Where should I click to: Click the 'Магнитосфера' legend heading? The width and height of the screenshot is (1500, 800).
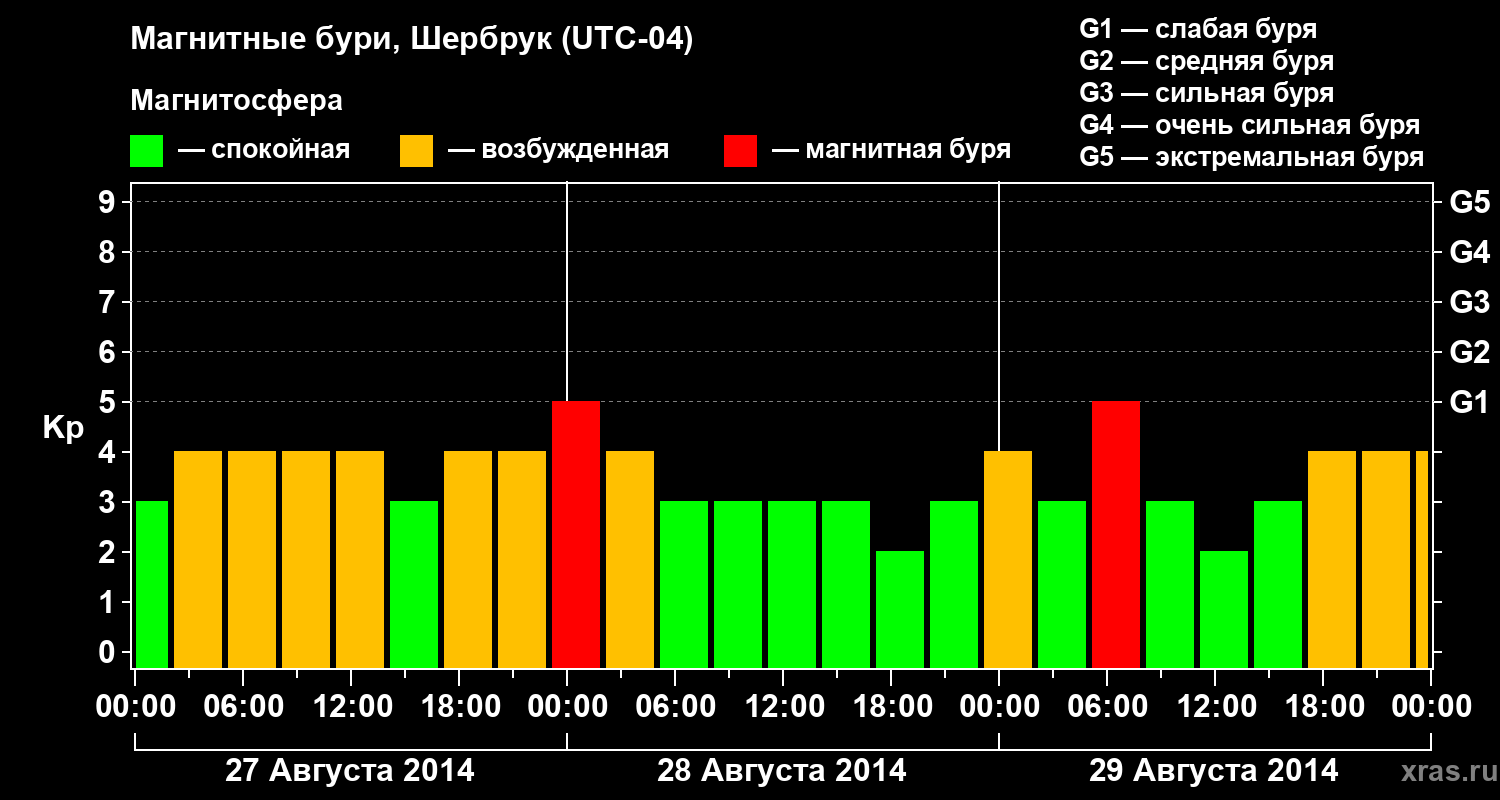coord(237,101)
